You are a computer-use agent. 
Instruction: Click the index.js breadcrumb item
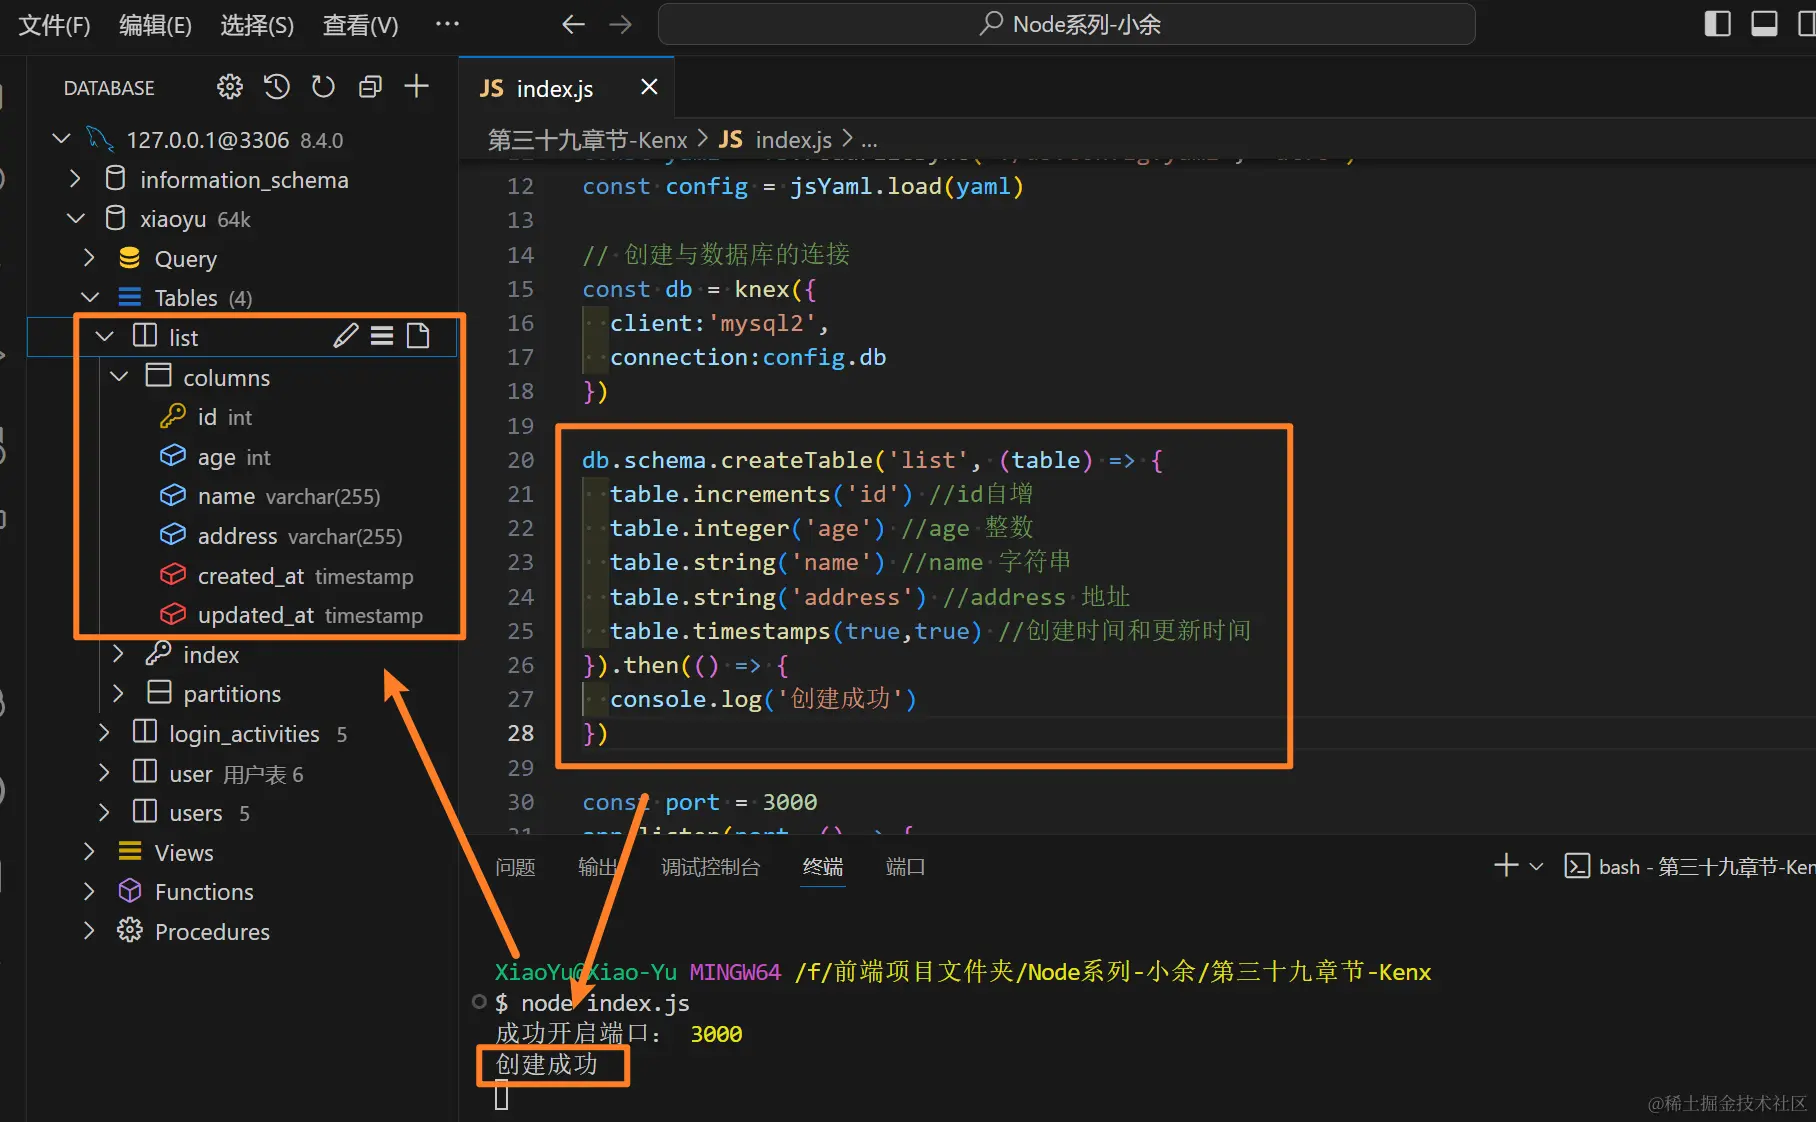click(776, 140)
